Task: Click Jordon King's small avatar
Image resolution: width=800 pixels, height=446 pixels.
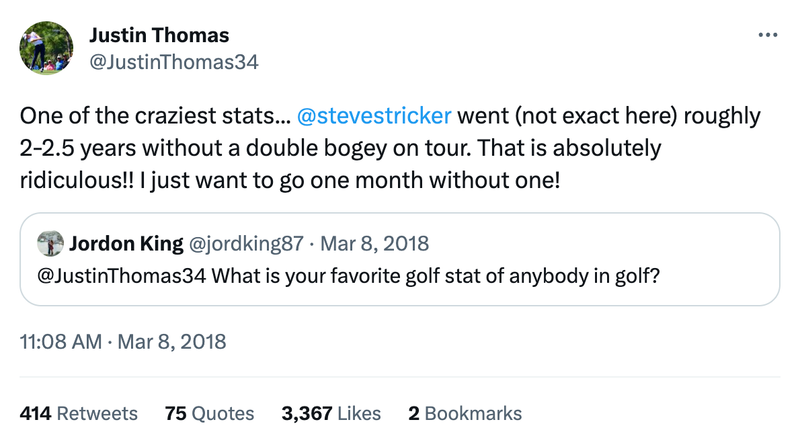Action: tap(49, 243)
